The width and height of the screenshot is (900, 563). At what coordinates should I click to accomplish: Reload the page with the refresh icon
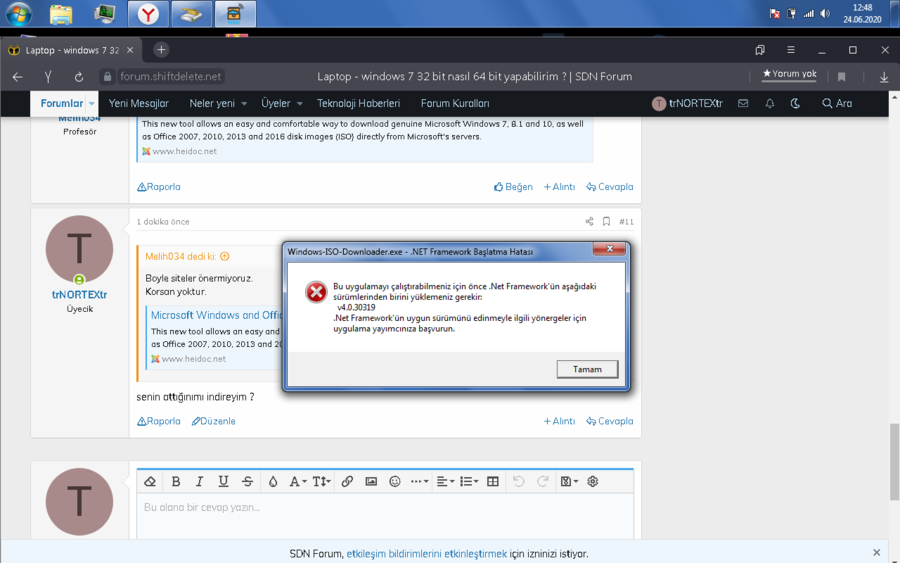pos(79,77)
